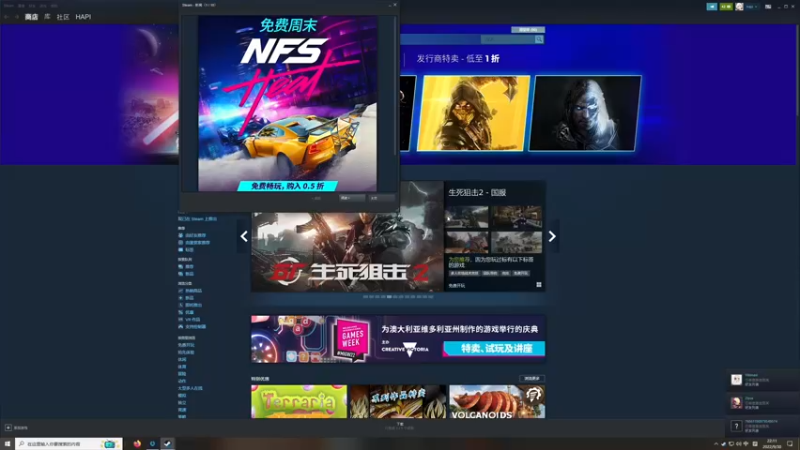
Task: Click the first 生死狙击2 screenshot
Action: tap(466, 217)
